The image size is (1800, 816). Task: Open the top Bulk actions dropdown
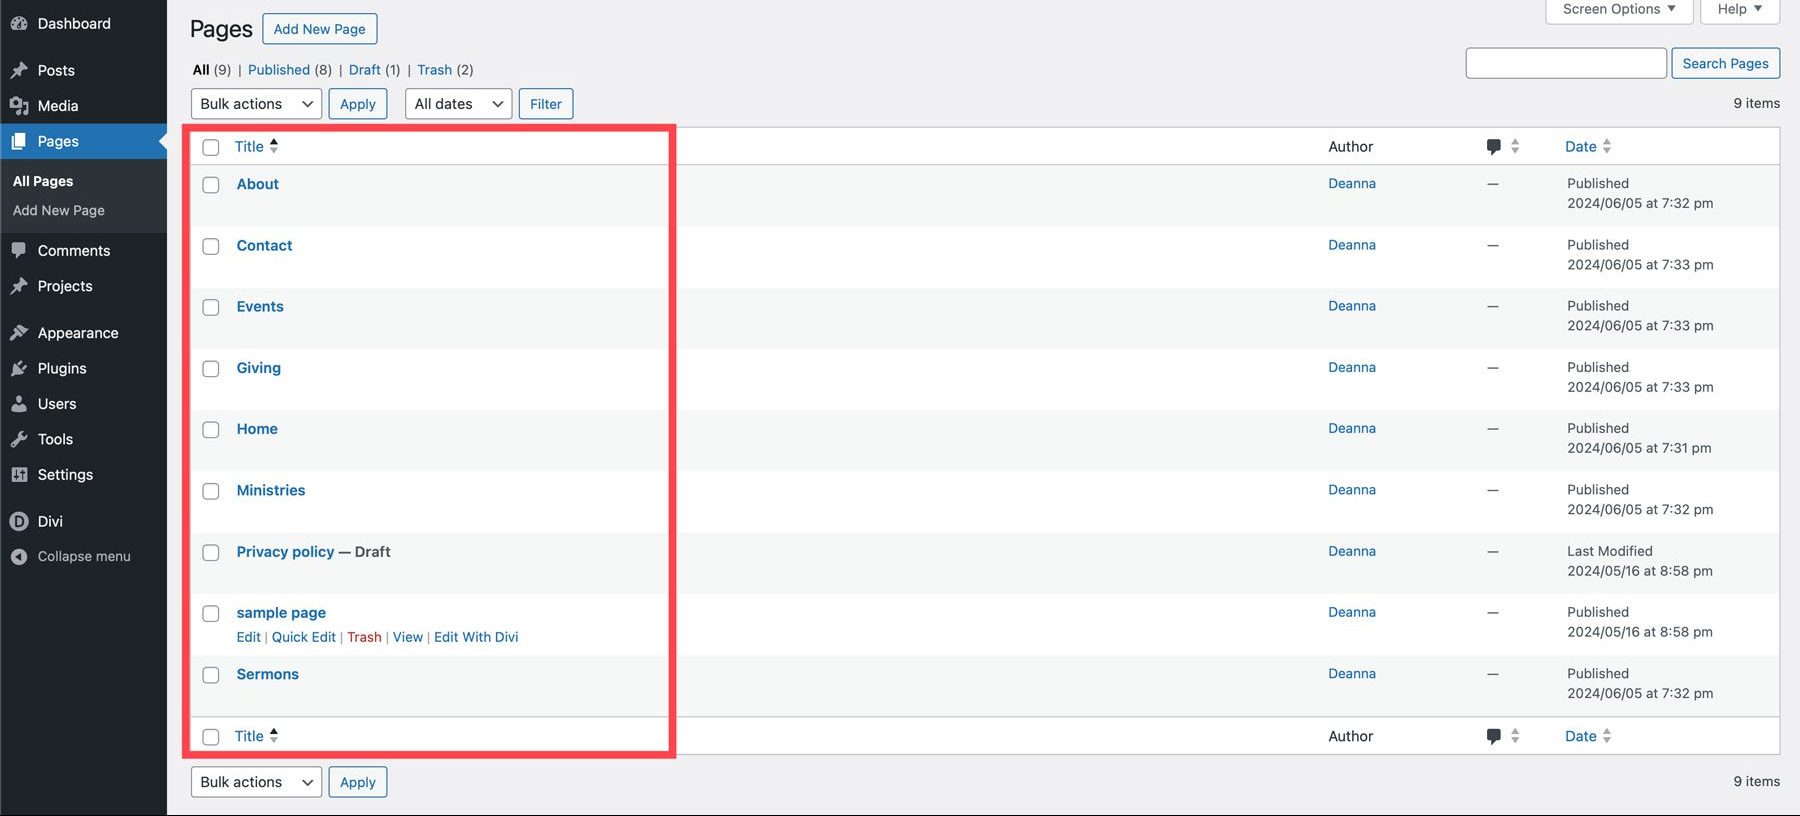pyautogui.click(x=256, y=104)
